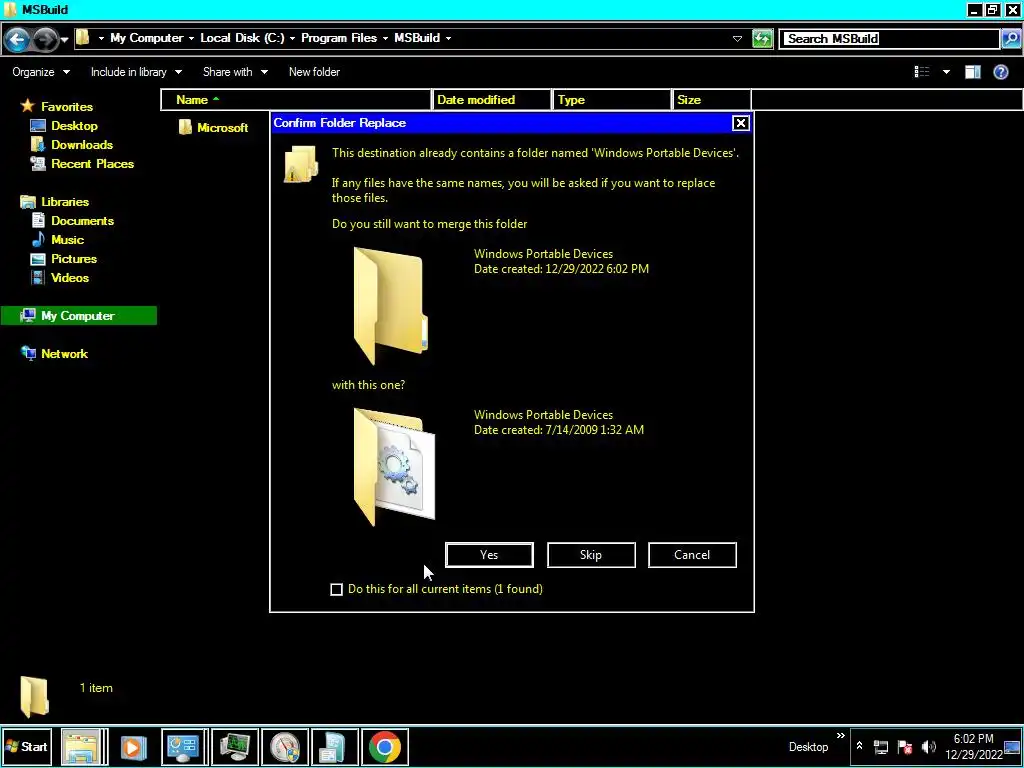Click the Forward navigation arrow

(45, 40)
